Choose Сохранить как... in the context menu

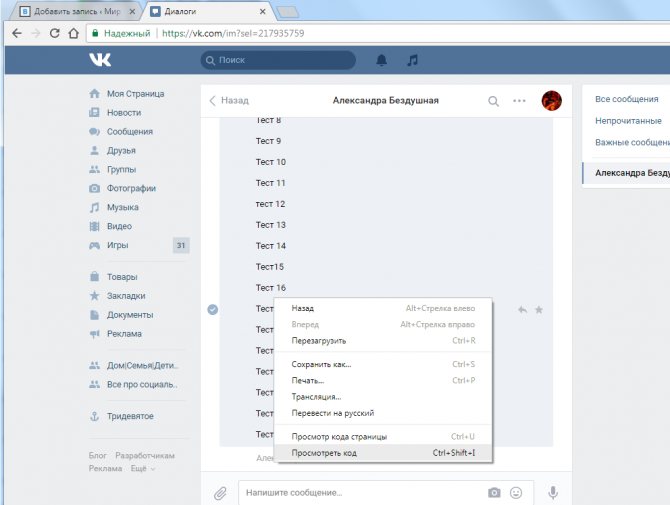click(383, 364)
